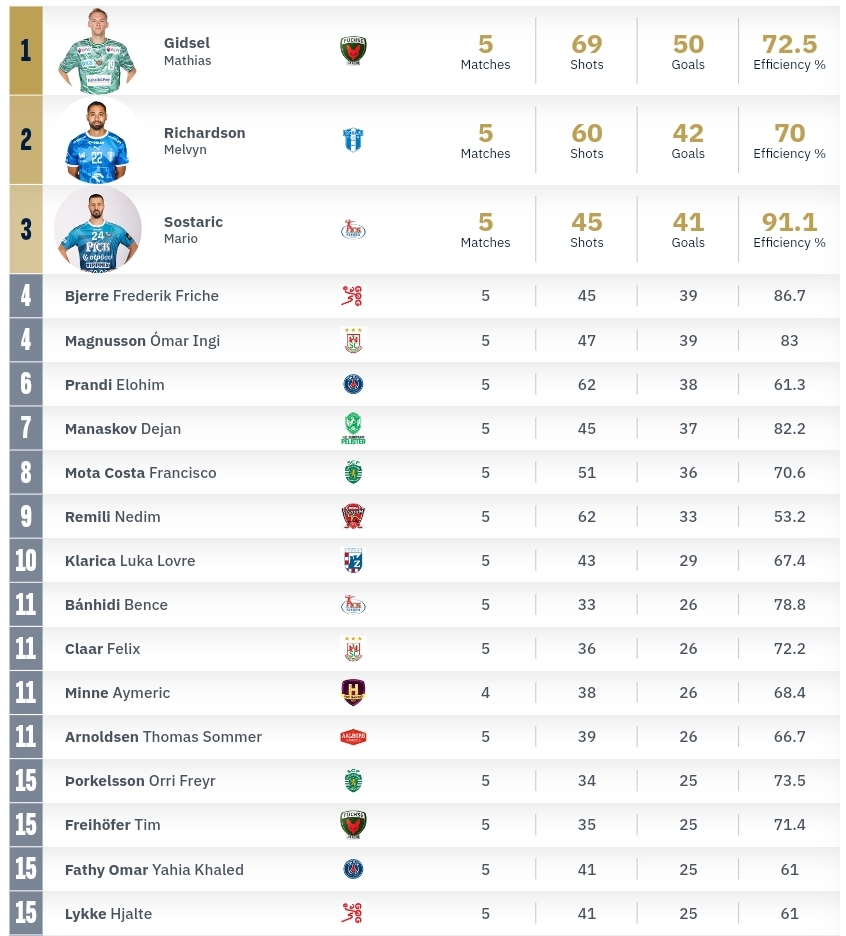Image resolution: width=846 pixels, height=936 pixels.
Task: Click the purple H logo beside Minne
Action: (353, 692)
